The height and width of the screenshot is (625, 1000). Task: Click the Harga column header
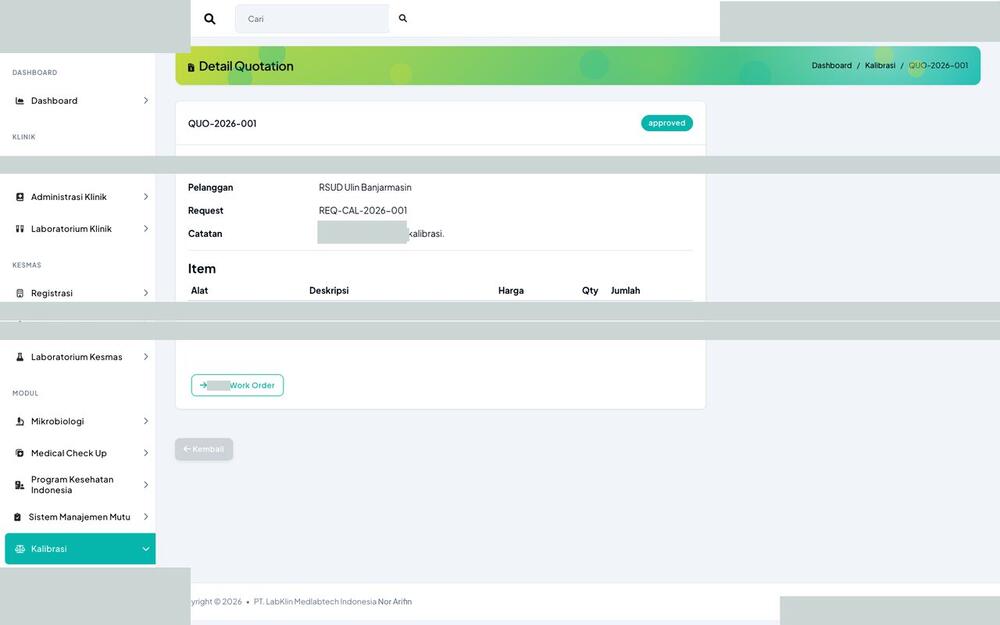[511, 291]
